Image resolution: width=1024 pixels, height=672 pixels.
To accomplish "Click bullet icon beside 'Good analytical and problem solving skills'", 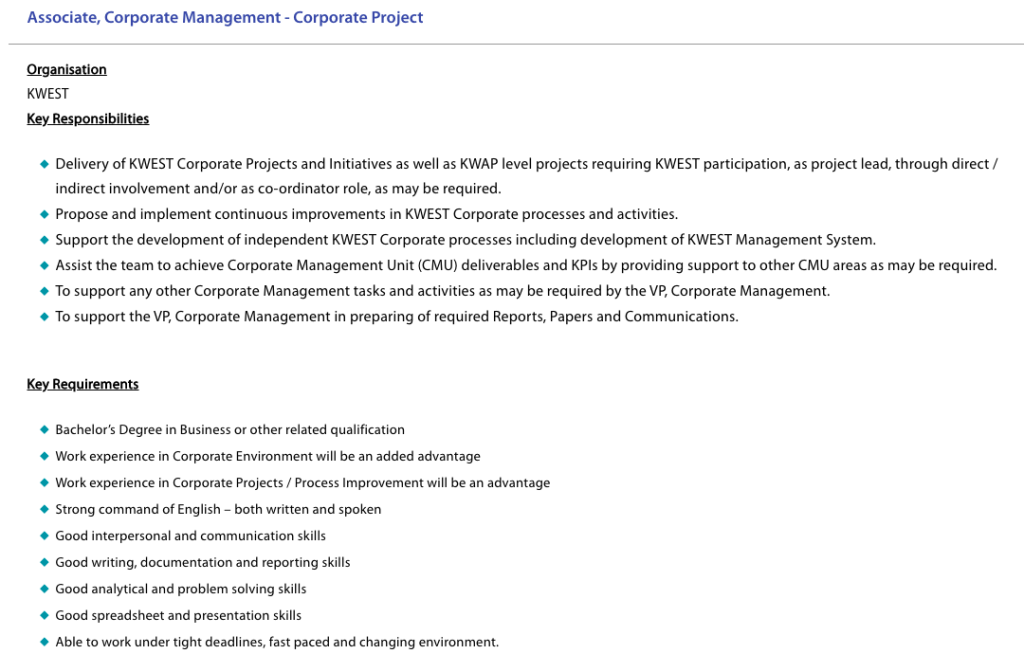I will pos(44,589).
